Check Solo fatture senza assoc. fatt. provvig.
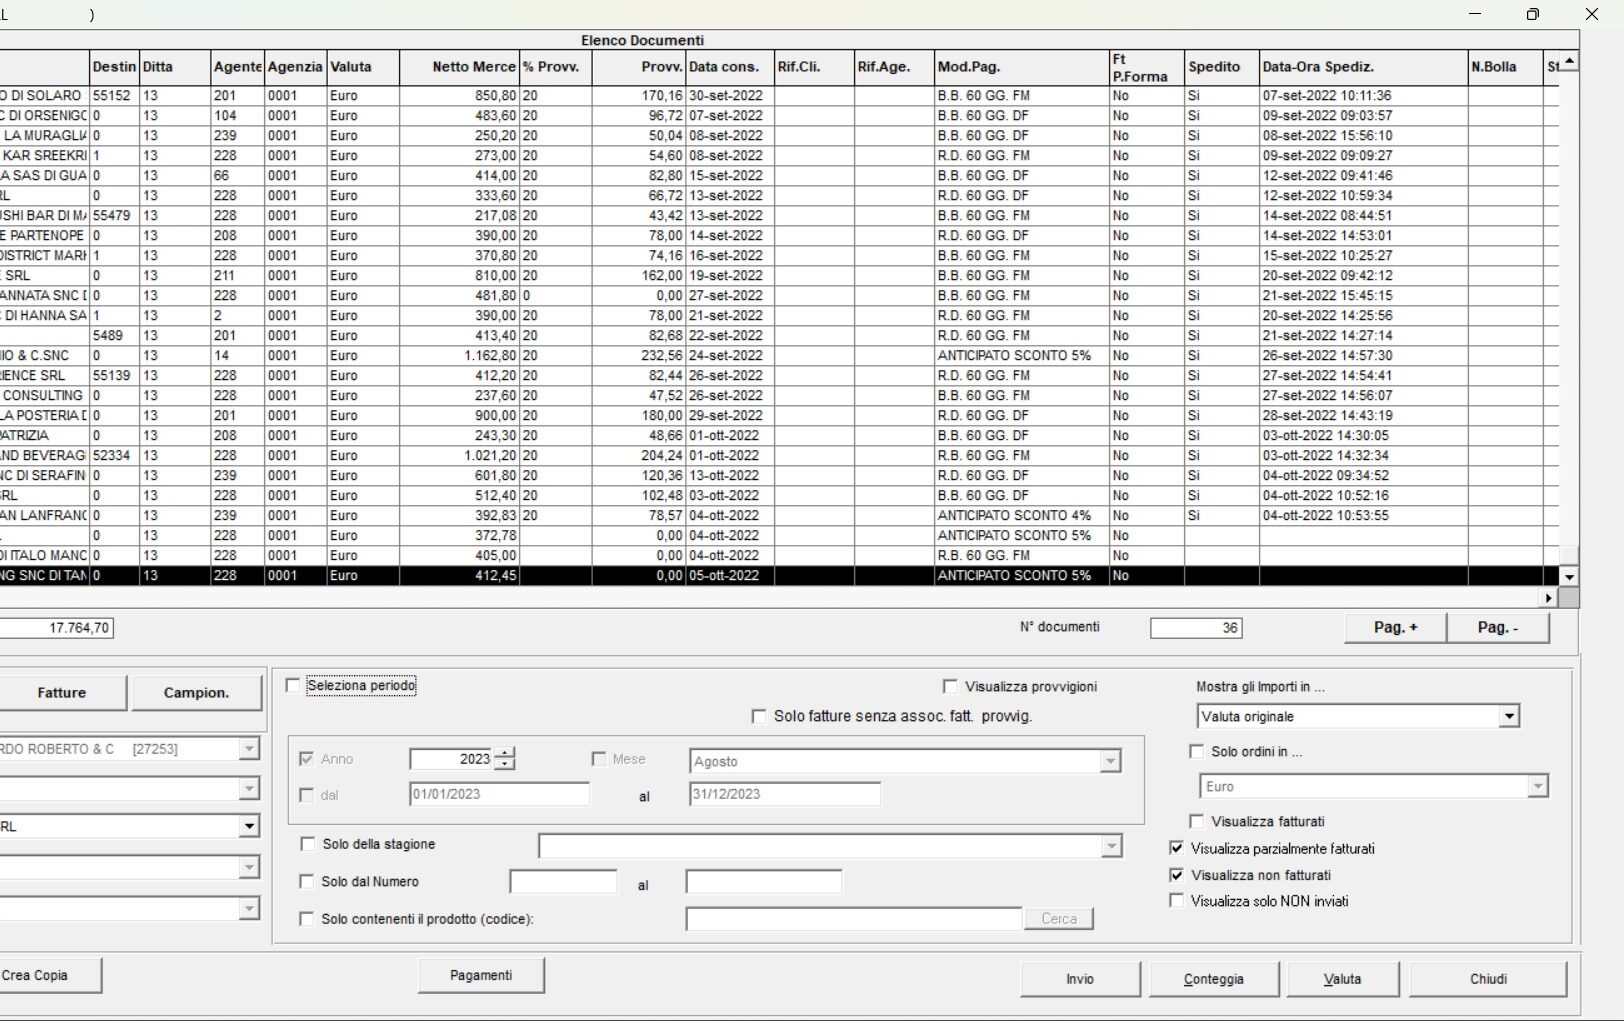Screen dimensions: 1624x1021 tap(758, 716)
